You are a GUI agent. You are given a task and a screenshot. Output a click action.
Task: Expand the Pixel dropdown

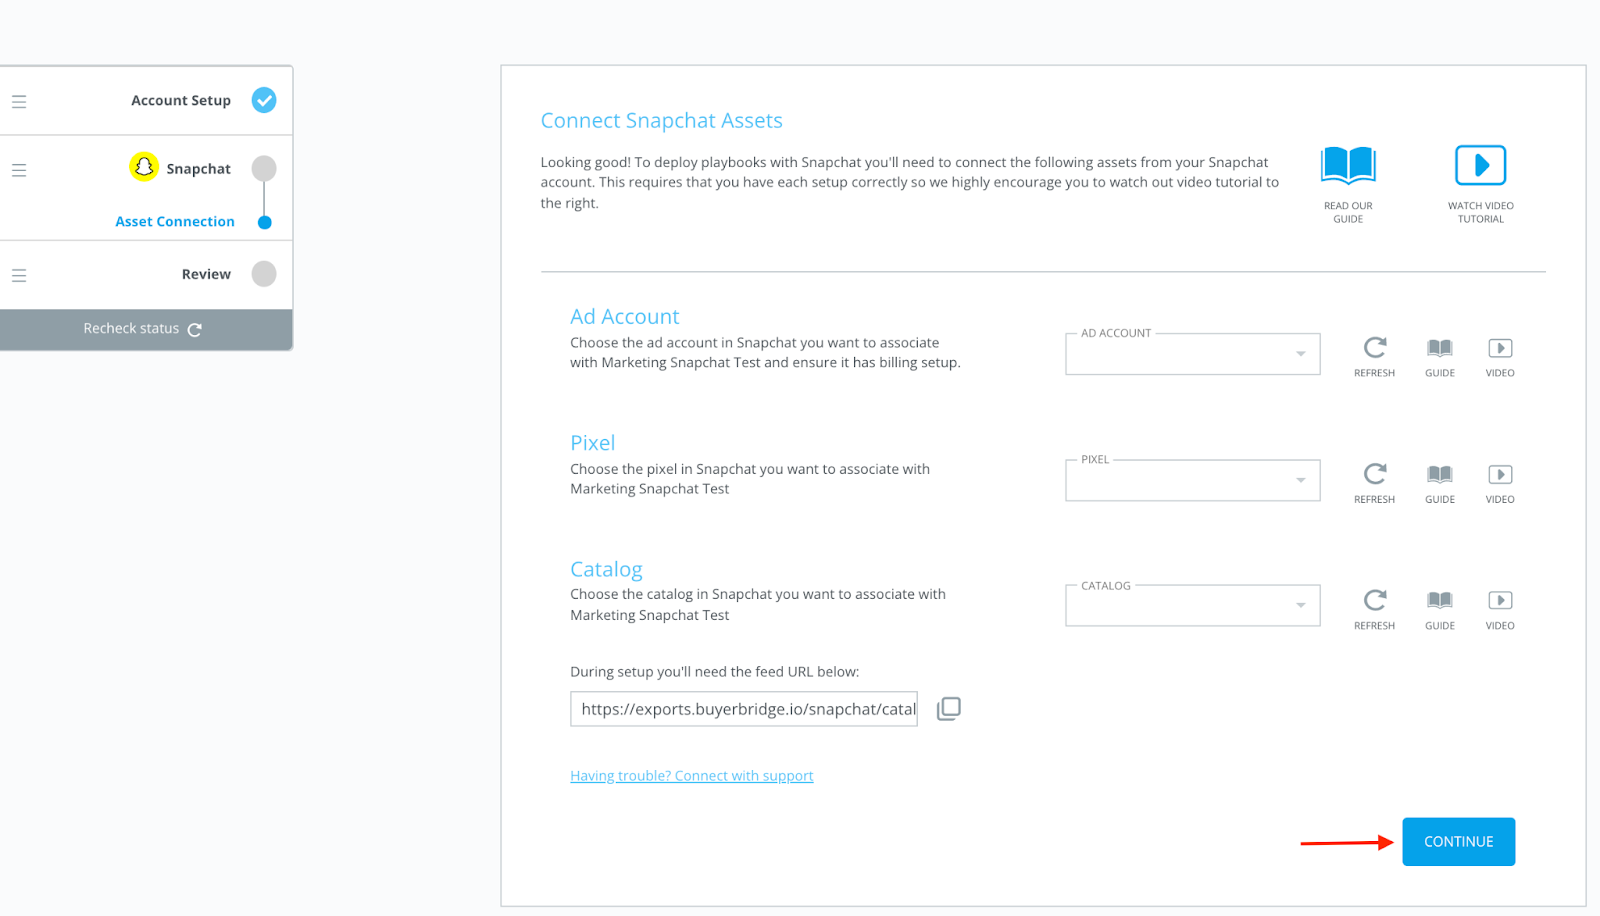click(x=1192, y=480)
